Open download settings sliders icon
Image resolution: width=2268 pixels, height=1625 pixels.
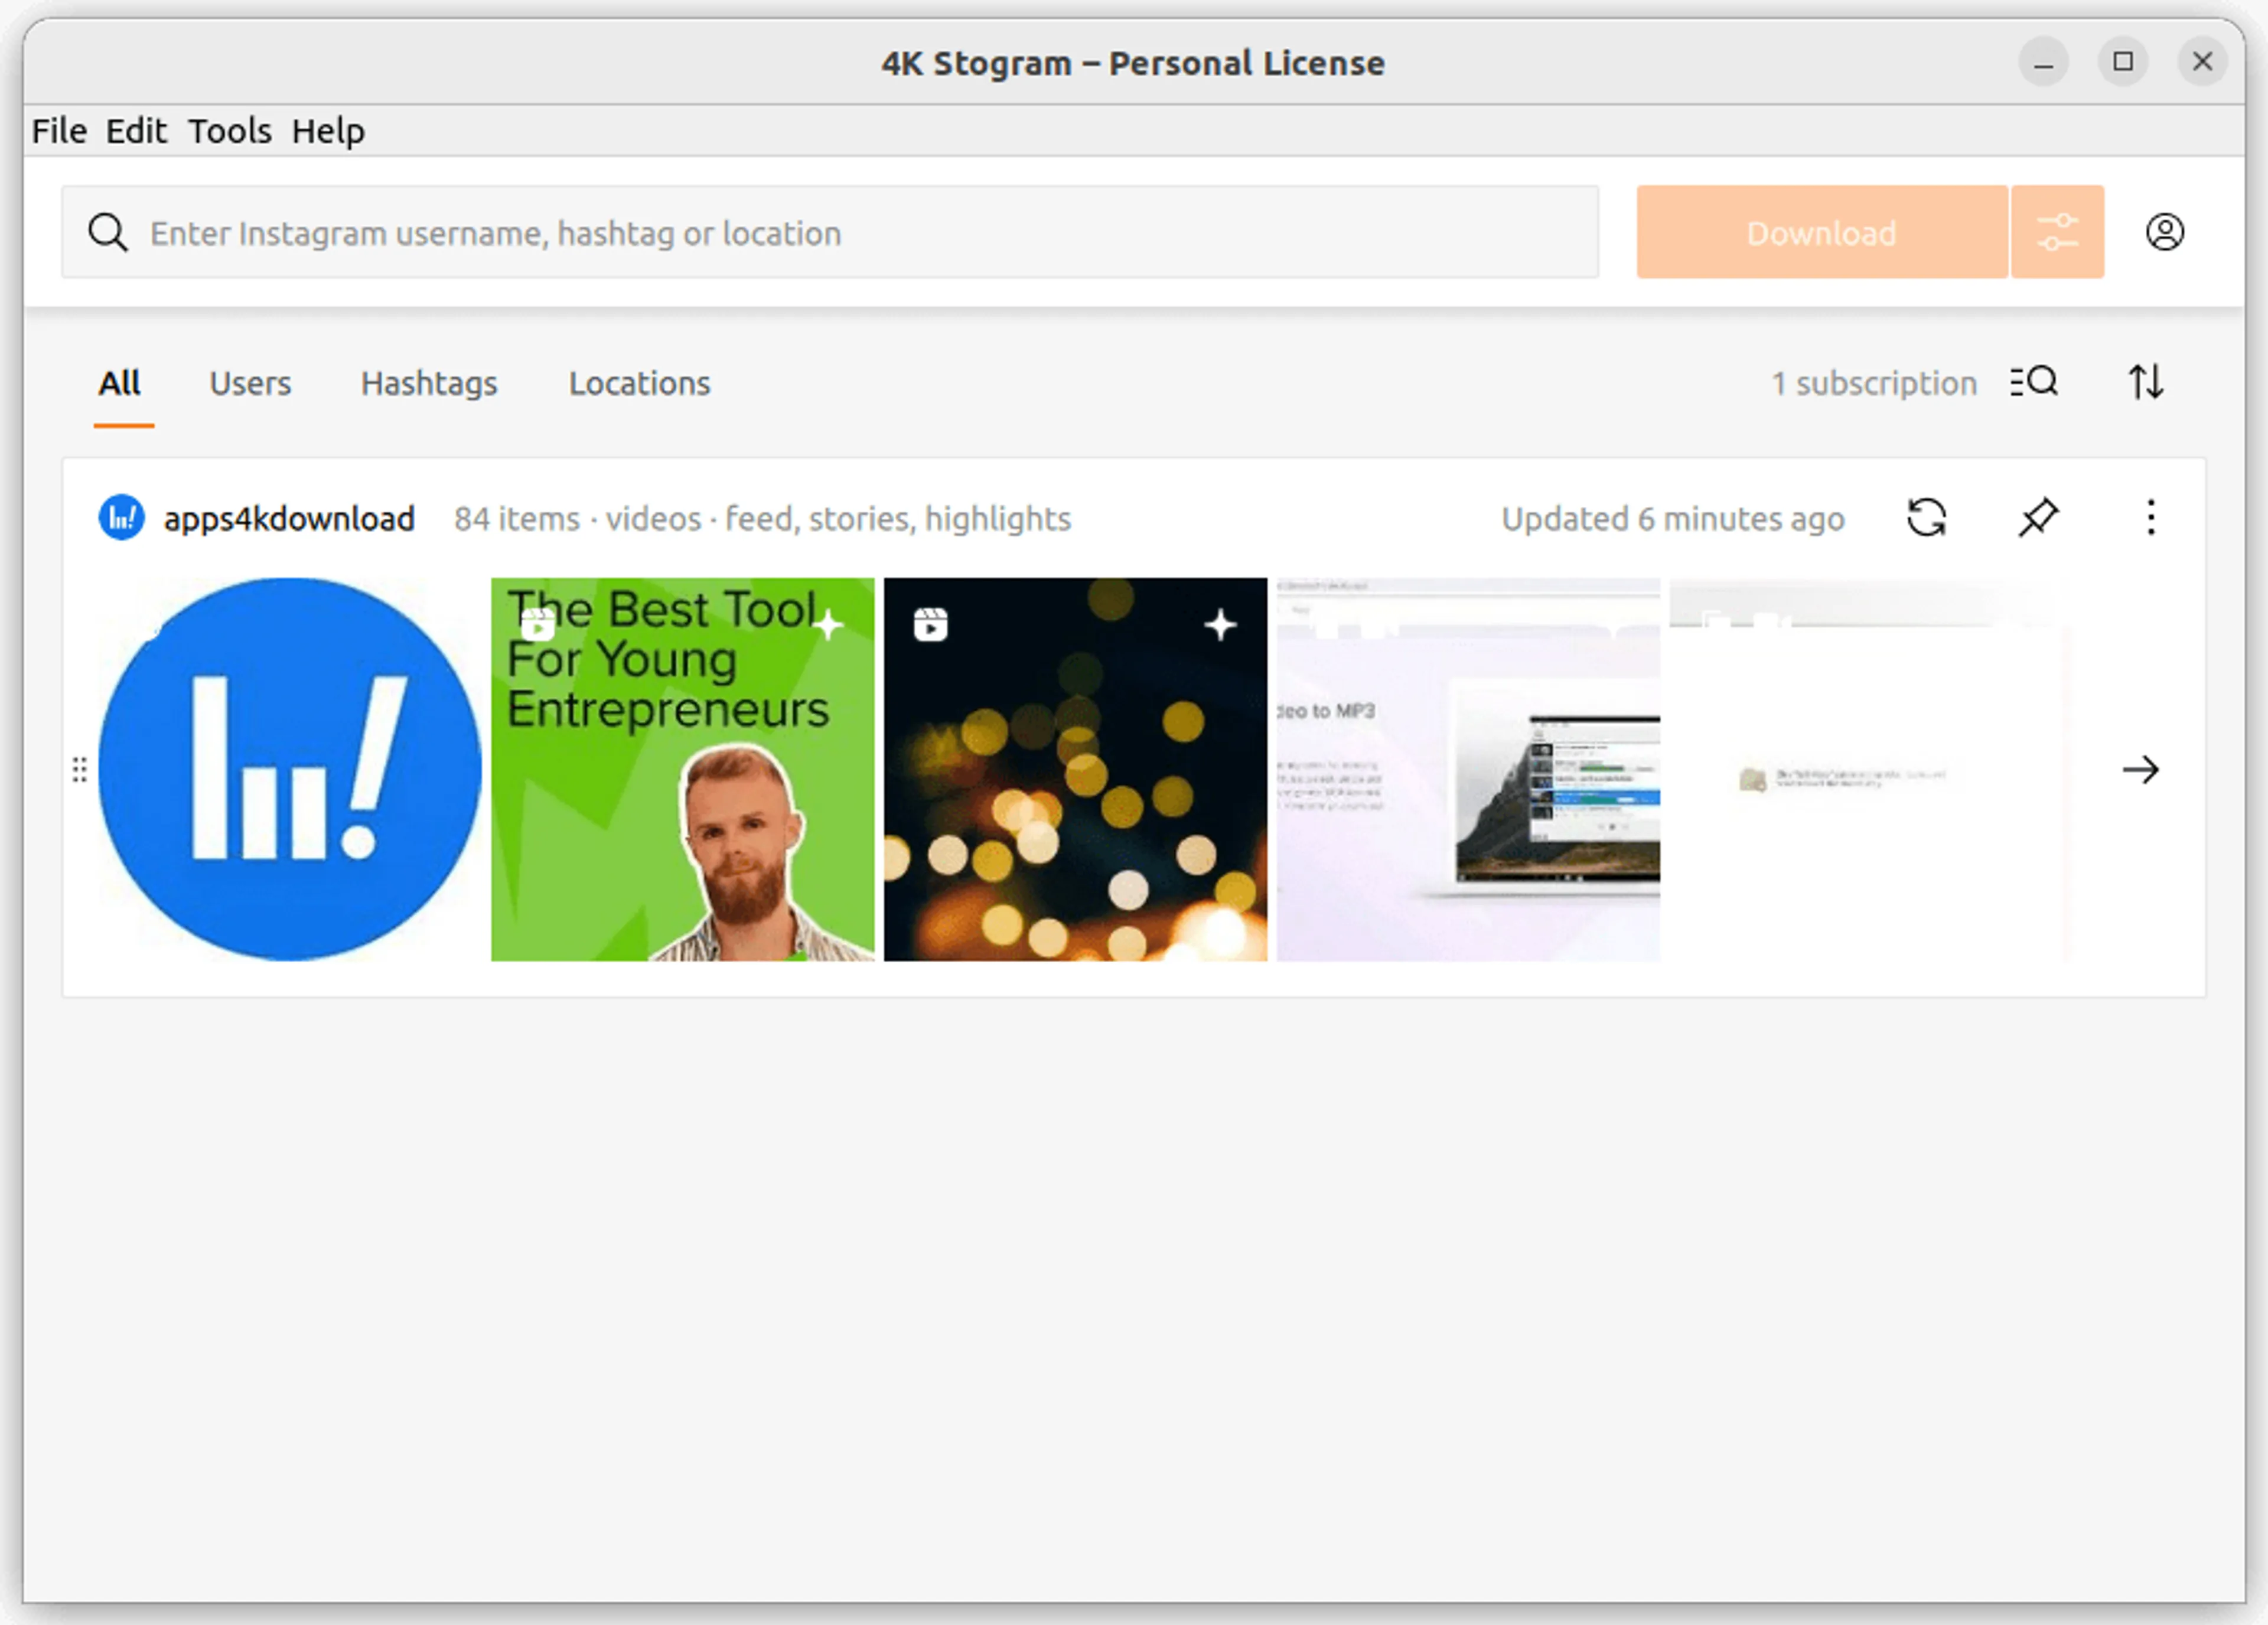point(2056,232)
